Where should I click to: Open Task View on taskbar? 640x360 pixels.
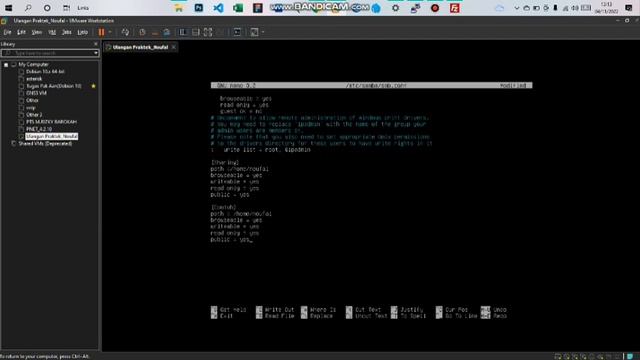pyautogui.click(x=67, y=8)
